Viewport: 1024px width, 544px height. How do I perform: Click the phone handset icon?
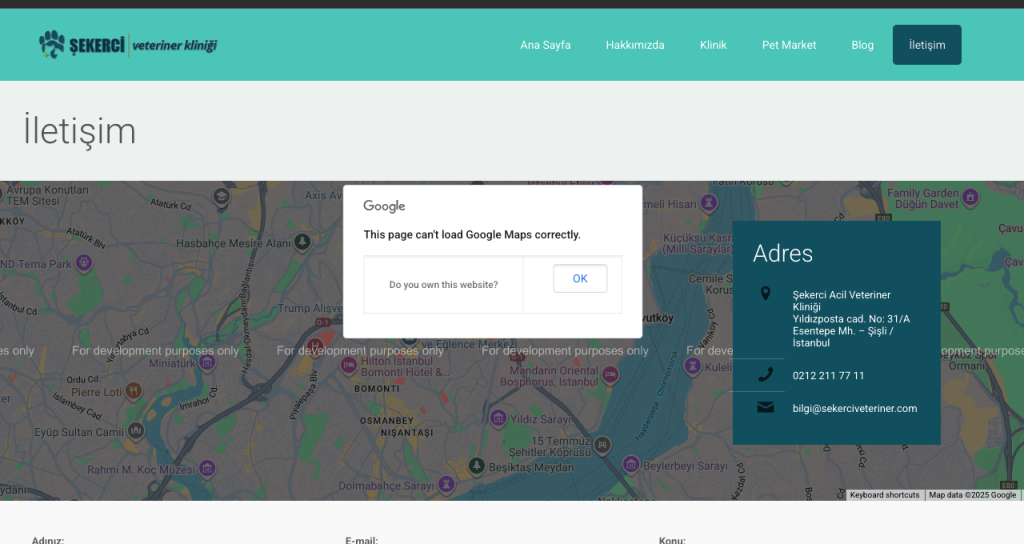pyautogui.click(x=766, y=375)
